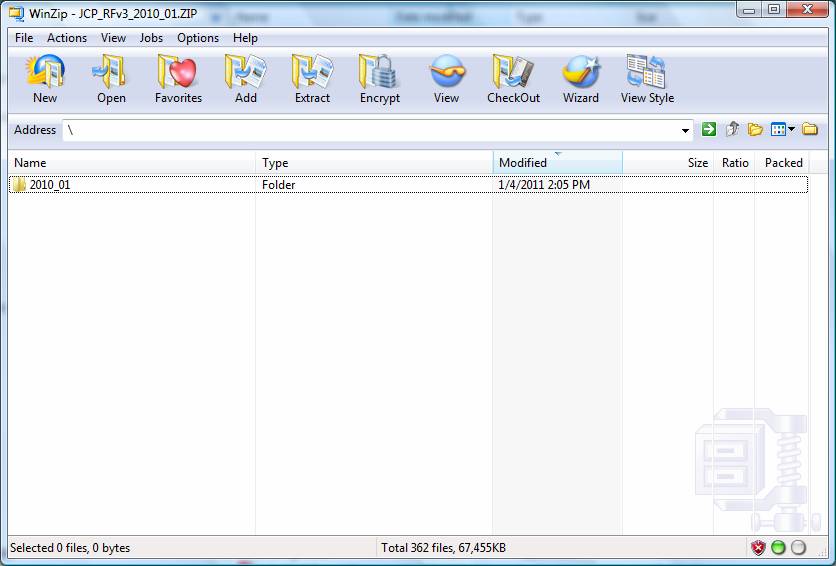Sort by the Name column header
This screenshot has width=836, height=566.
132,163
